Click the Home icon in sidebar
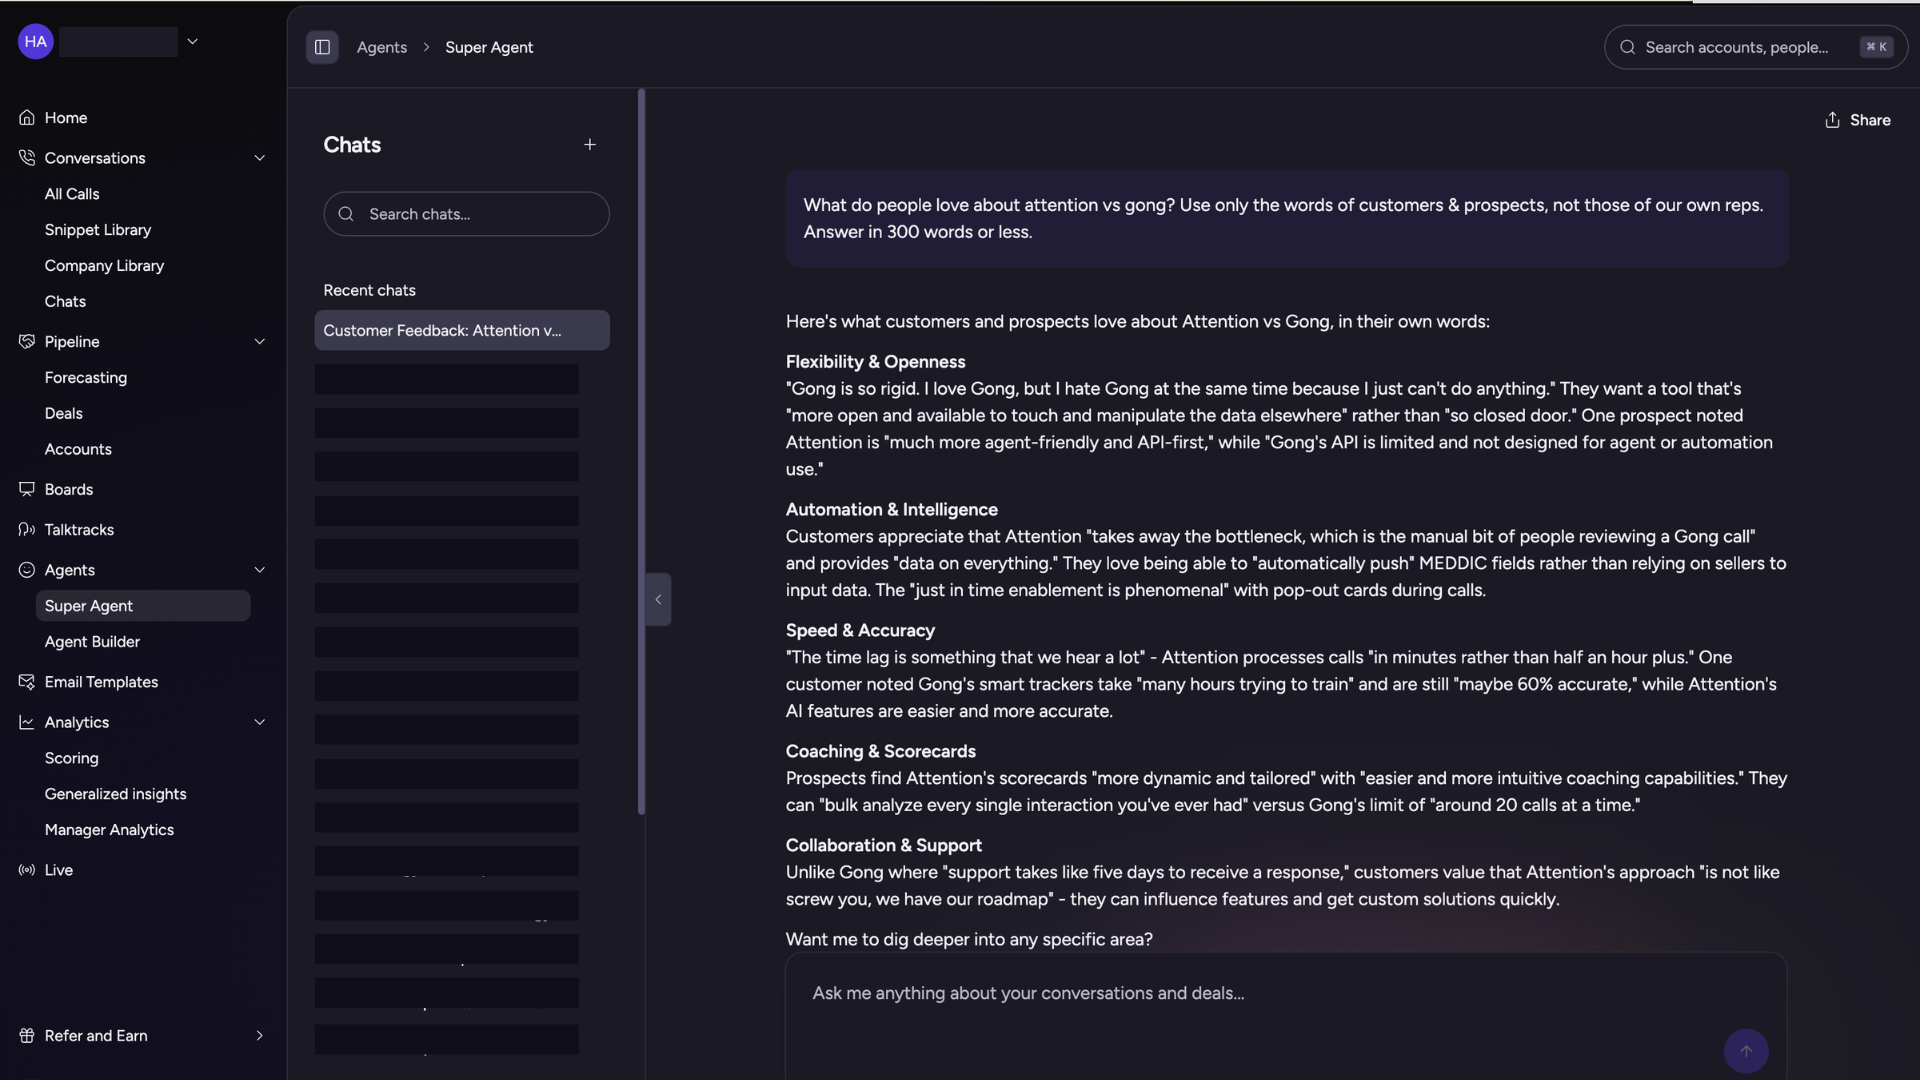The image size is (1920, 1080). (27, 118)
